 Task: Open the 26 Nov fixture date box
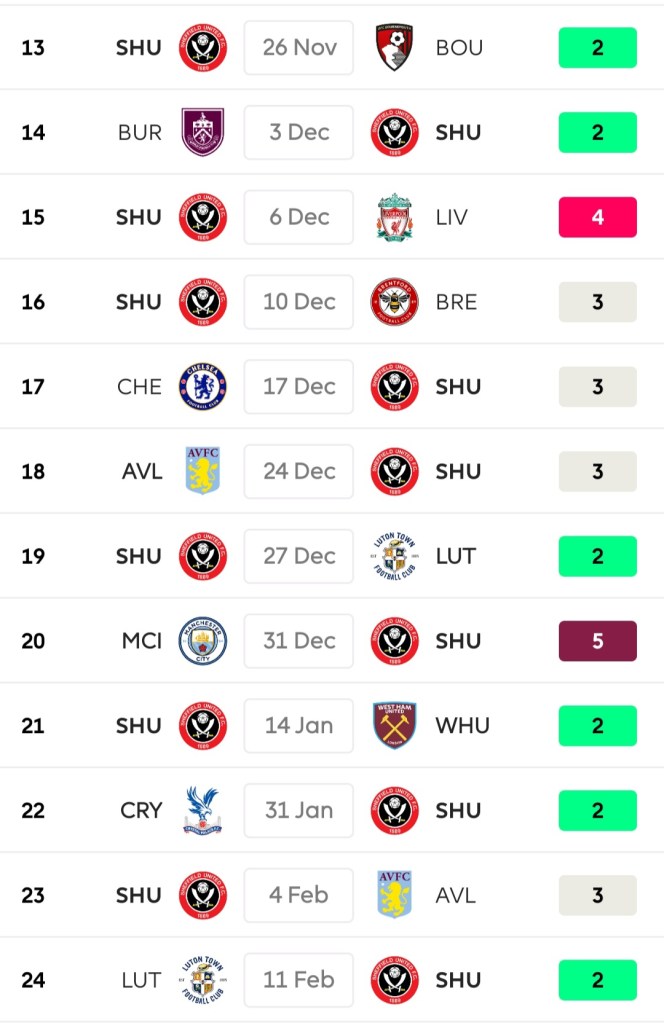pos(299,48)
